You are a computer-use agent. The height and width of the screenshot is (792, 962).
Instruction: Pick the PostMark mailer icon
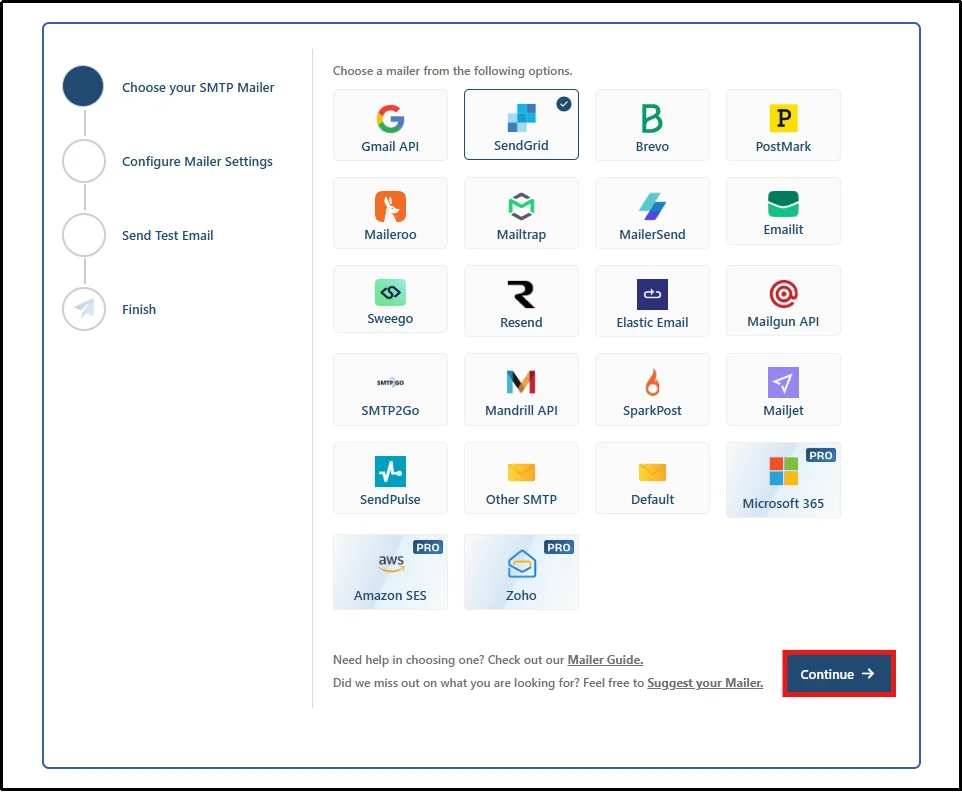coord(783,118)
